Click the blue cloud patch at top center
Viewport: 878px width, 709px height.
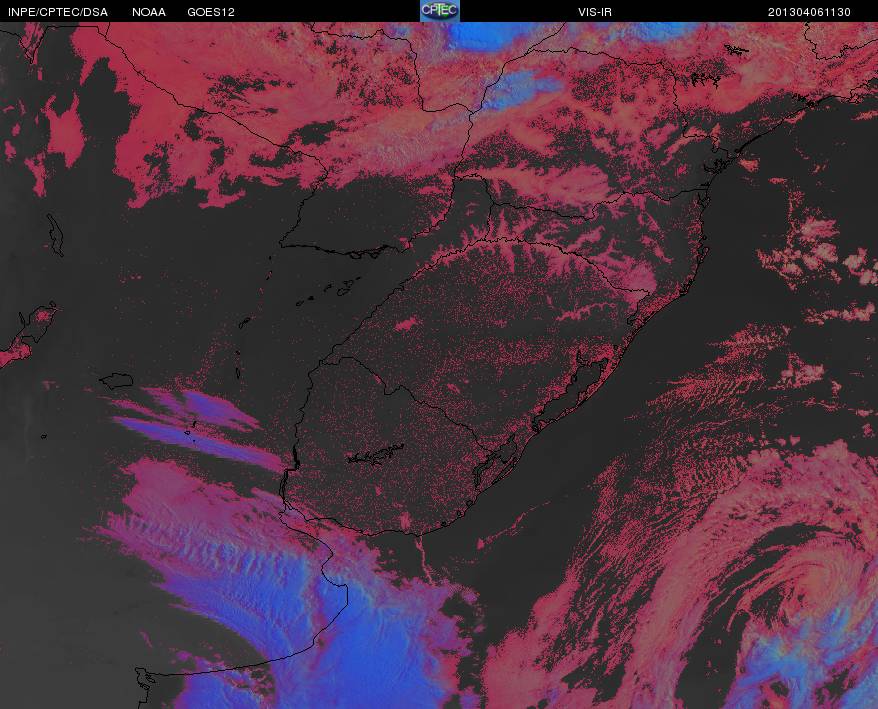click(x=487, y=35)
